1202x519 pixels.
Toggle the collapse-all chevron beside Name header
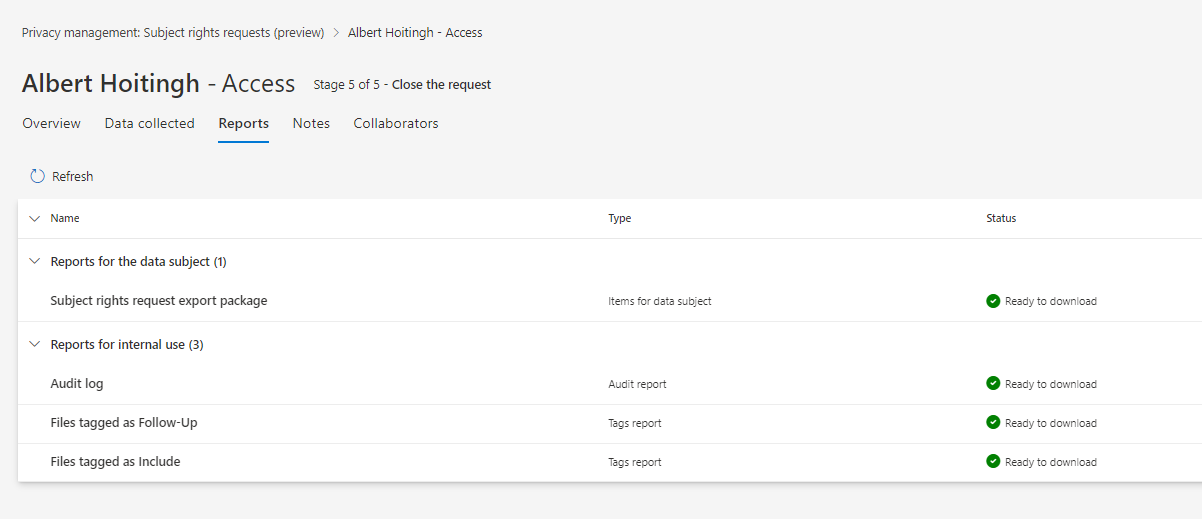(x=35, y=218)
